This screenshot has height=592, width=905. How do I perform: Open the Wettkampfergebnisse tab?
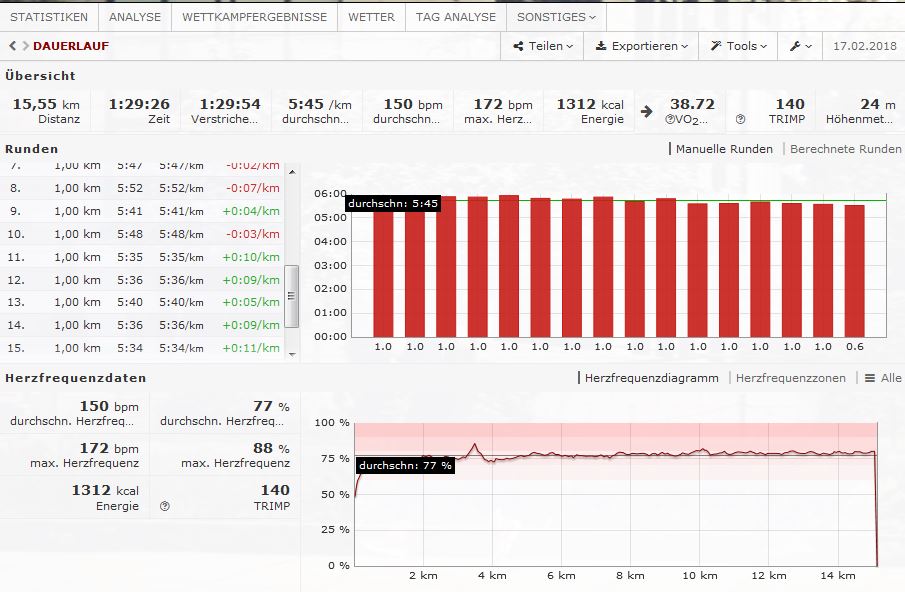[x=254, y=17]
